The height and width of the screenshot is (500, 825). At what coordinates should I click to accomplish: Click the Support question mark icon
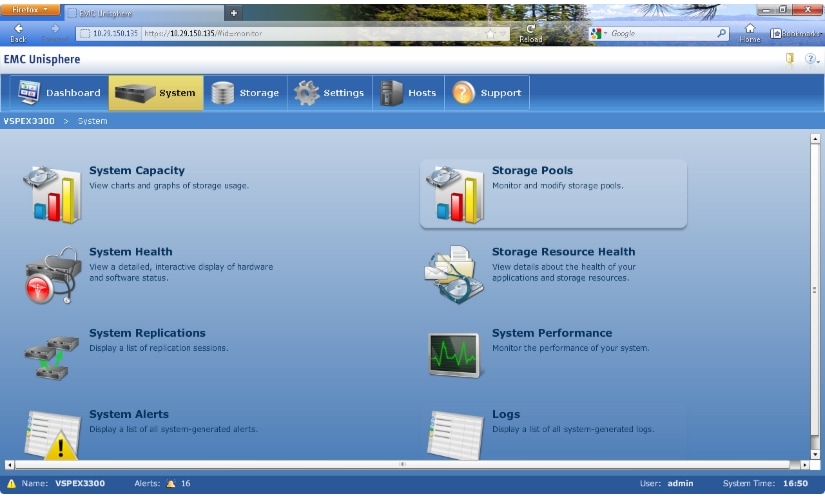click(464, 93)
